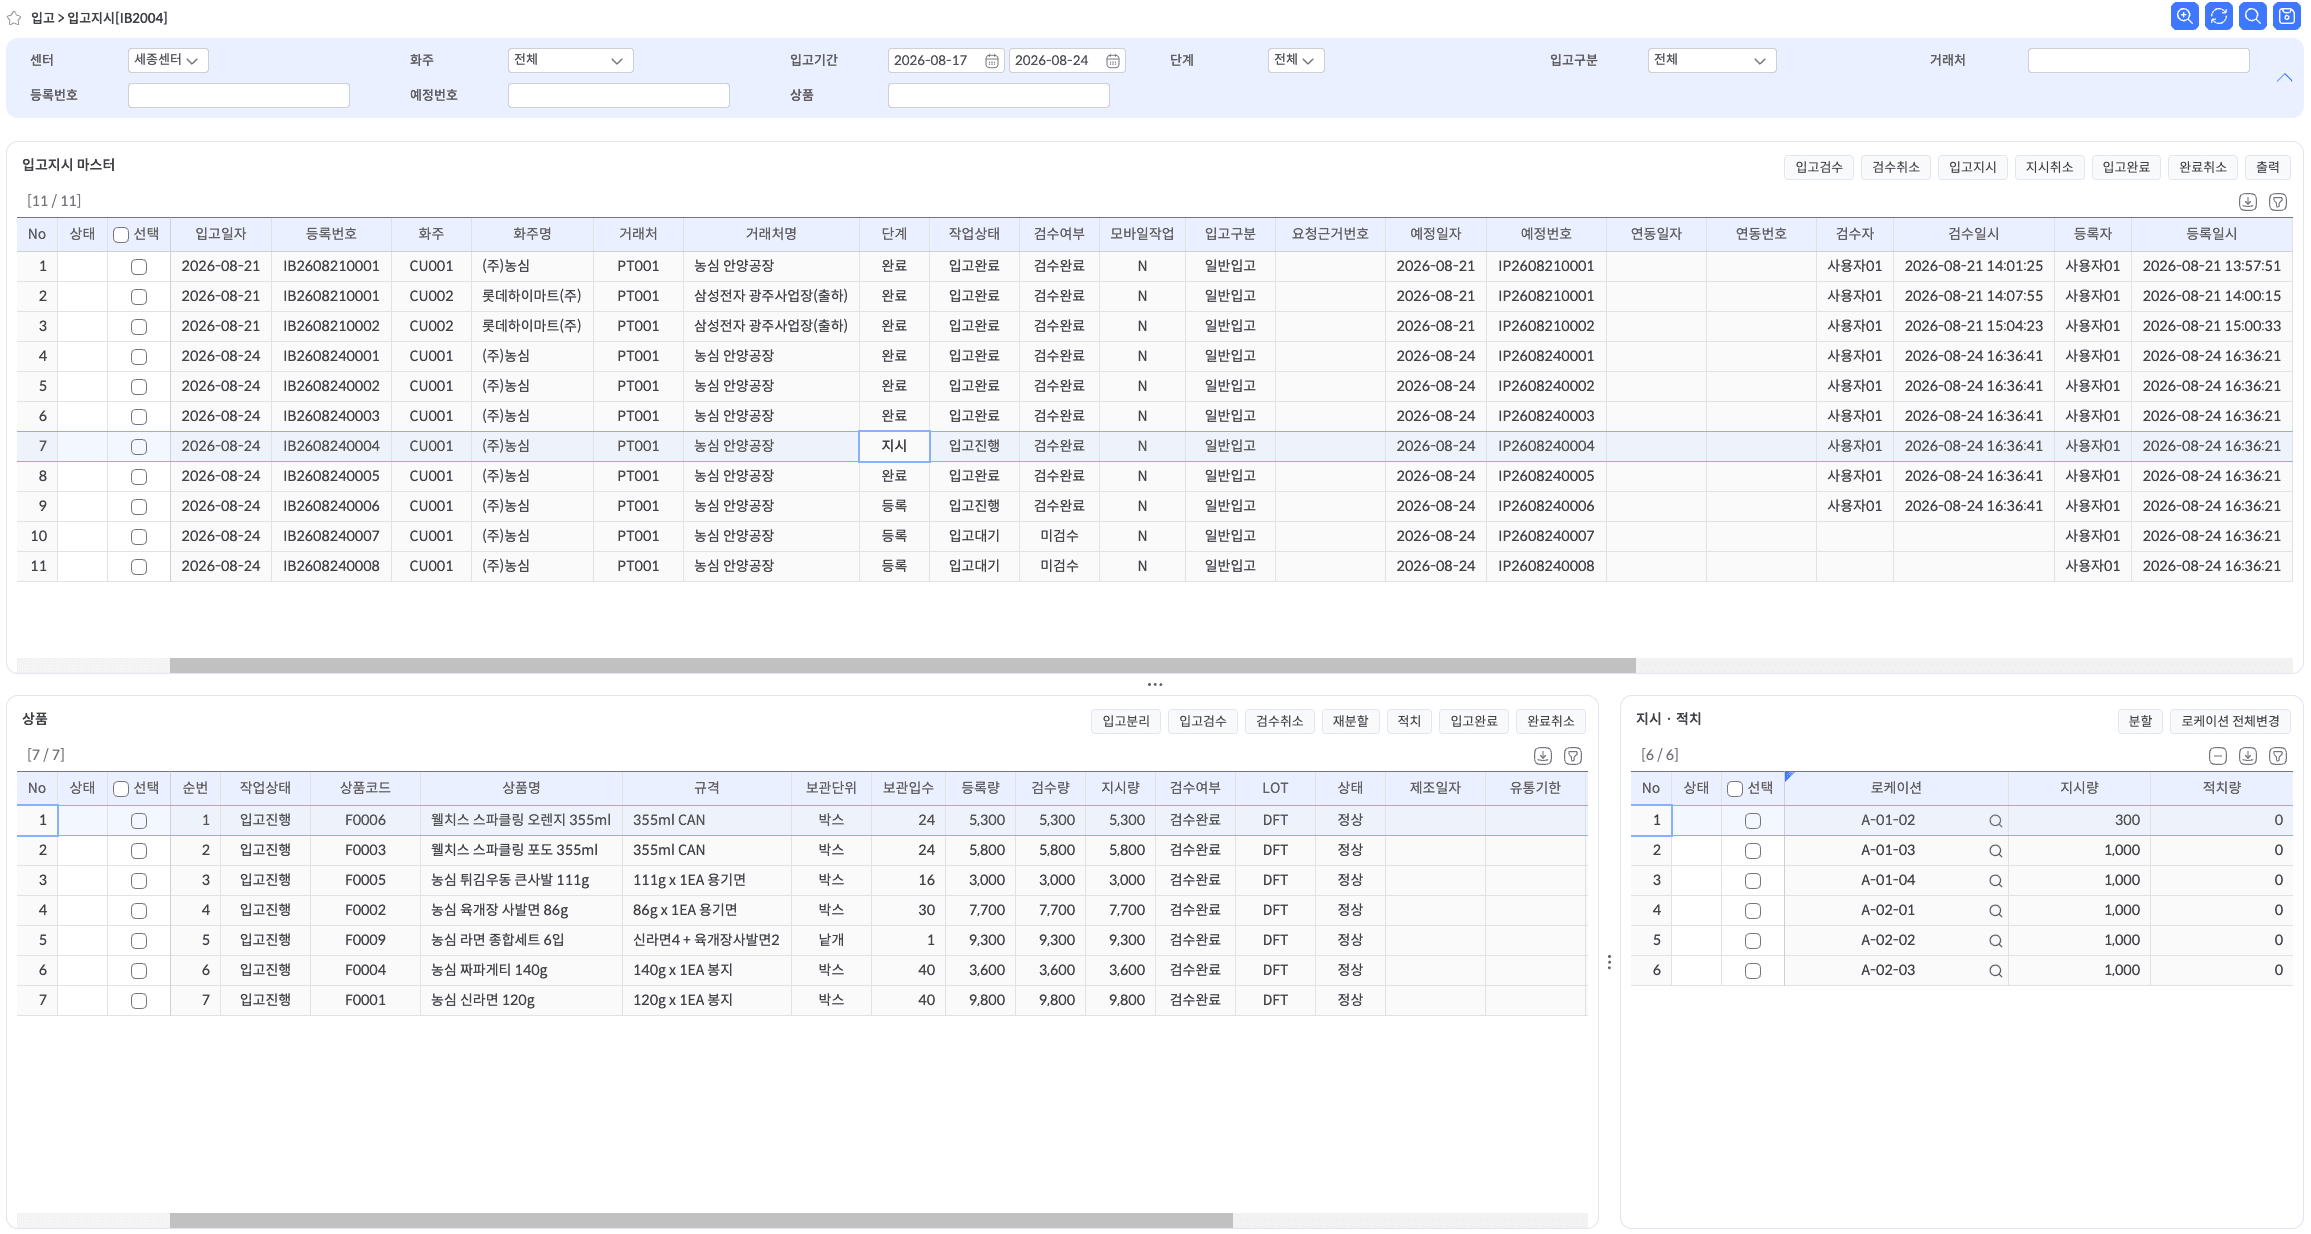Click the master grid horizontal scrollbar

[902, 665]
